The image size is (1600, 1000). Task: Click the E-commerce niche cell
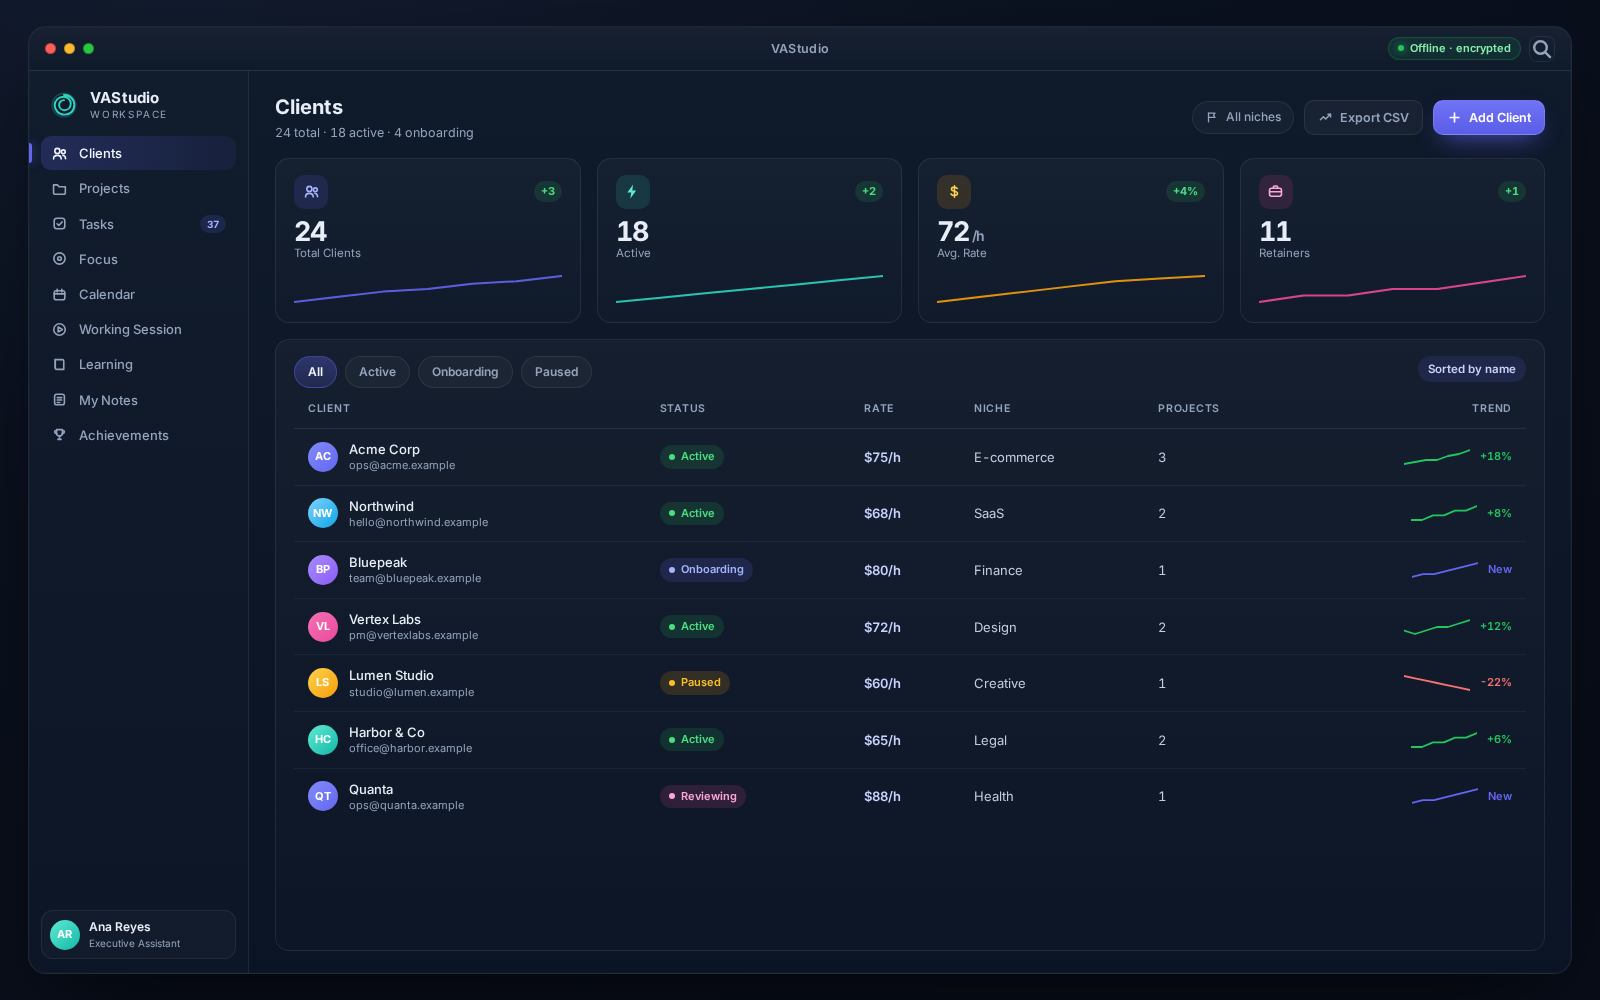tap(1014, 458)
